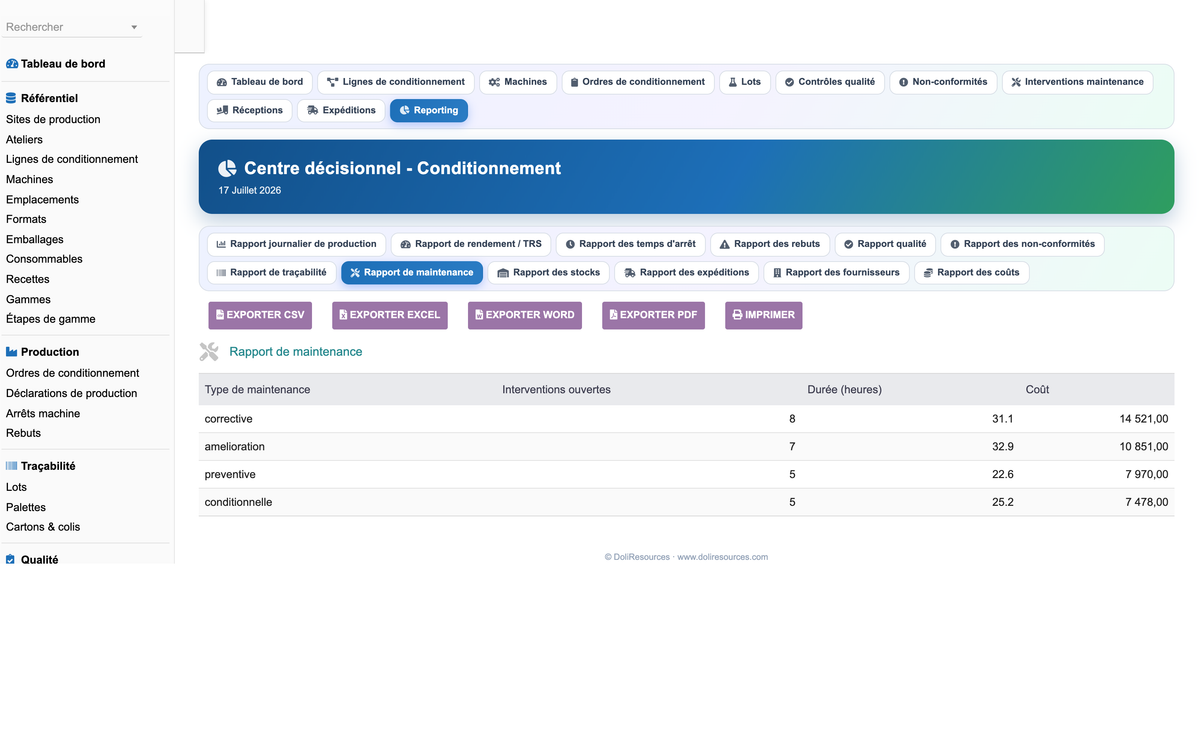The width and height of the screenshot is (1200, 743).
Task: Open Rapport des coûts
Action: (x=972, y=272)
